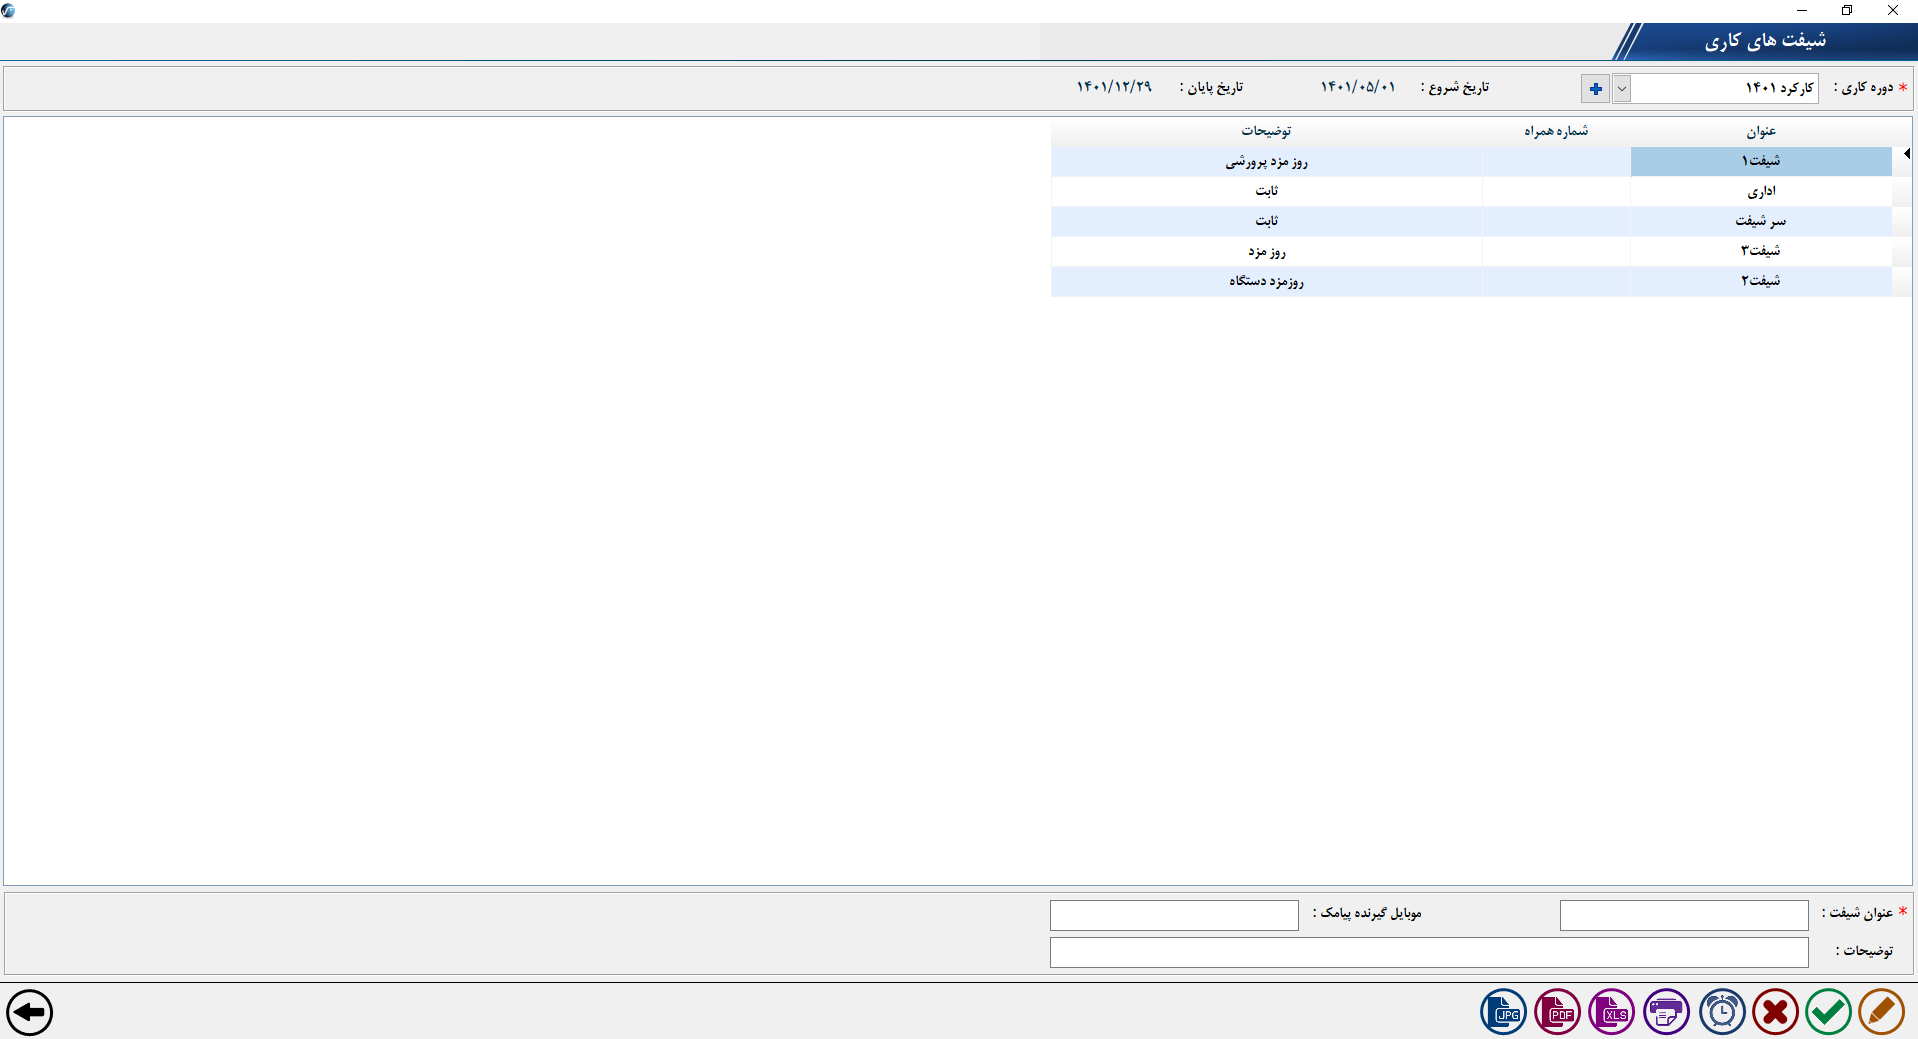Viewport: 1918px width, 1039px height.
Task: Select the اداری row in the table
Action: click(x=1760, y=191)
